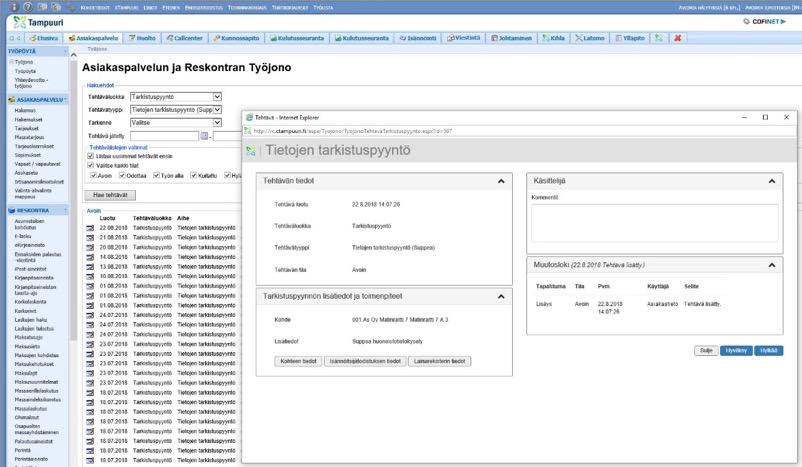Click the Sulje button
This screenshot has height=467, width=802.
pyautogui.click(x=706, y=350)
